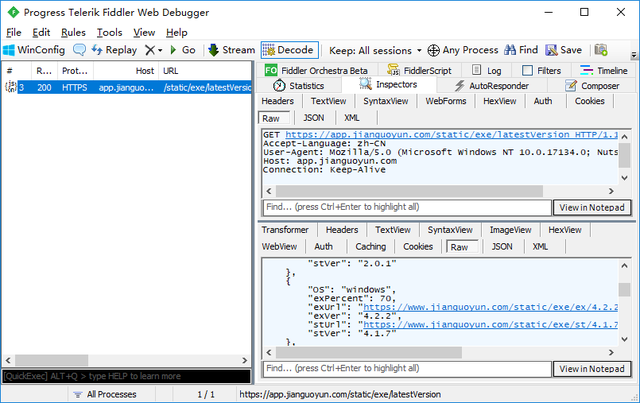Click the QuickExec command box
Screen dimensions: 640x403
click(x=127, y=376)
